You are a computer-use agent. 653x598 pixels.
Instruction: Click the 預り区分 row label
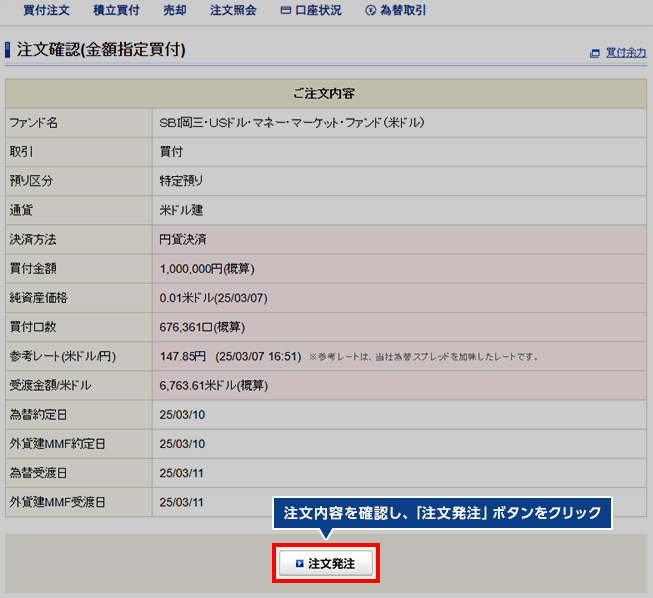tap(31, 181)
